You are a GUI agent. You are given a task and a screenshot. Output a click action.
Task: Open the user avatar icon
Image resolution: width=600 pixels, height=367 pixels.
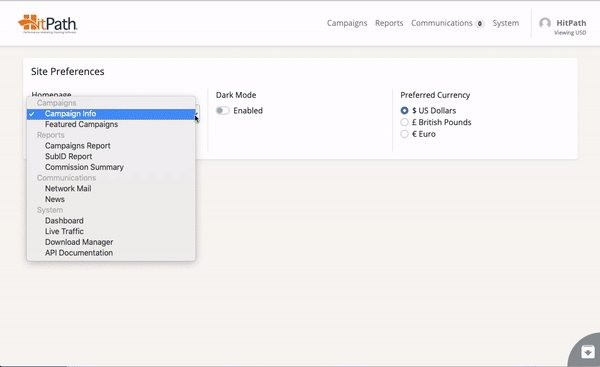545,23
